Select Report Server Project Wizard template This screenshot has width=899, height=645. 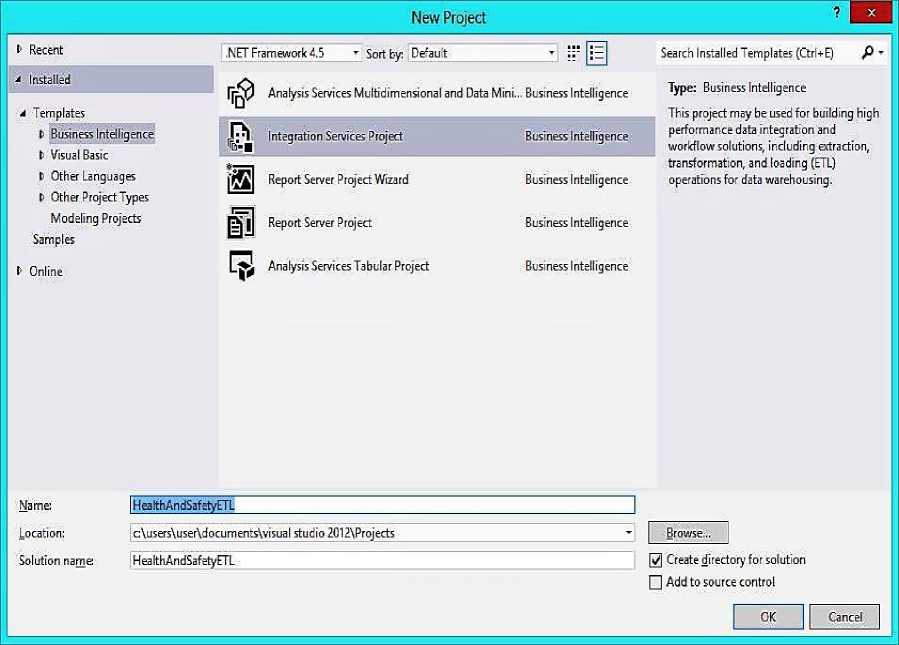click(x=437, y=179)
